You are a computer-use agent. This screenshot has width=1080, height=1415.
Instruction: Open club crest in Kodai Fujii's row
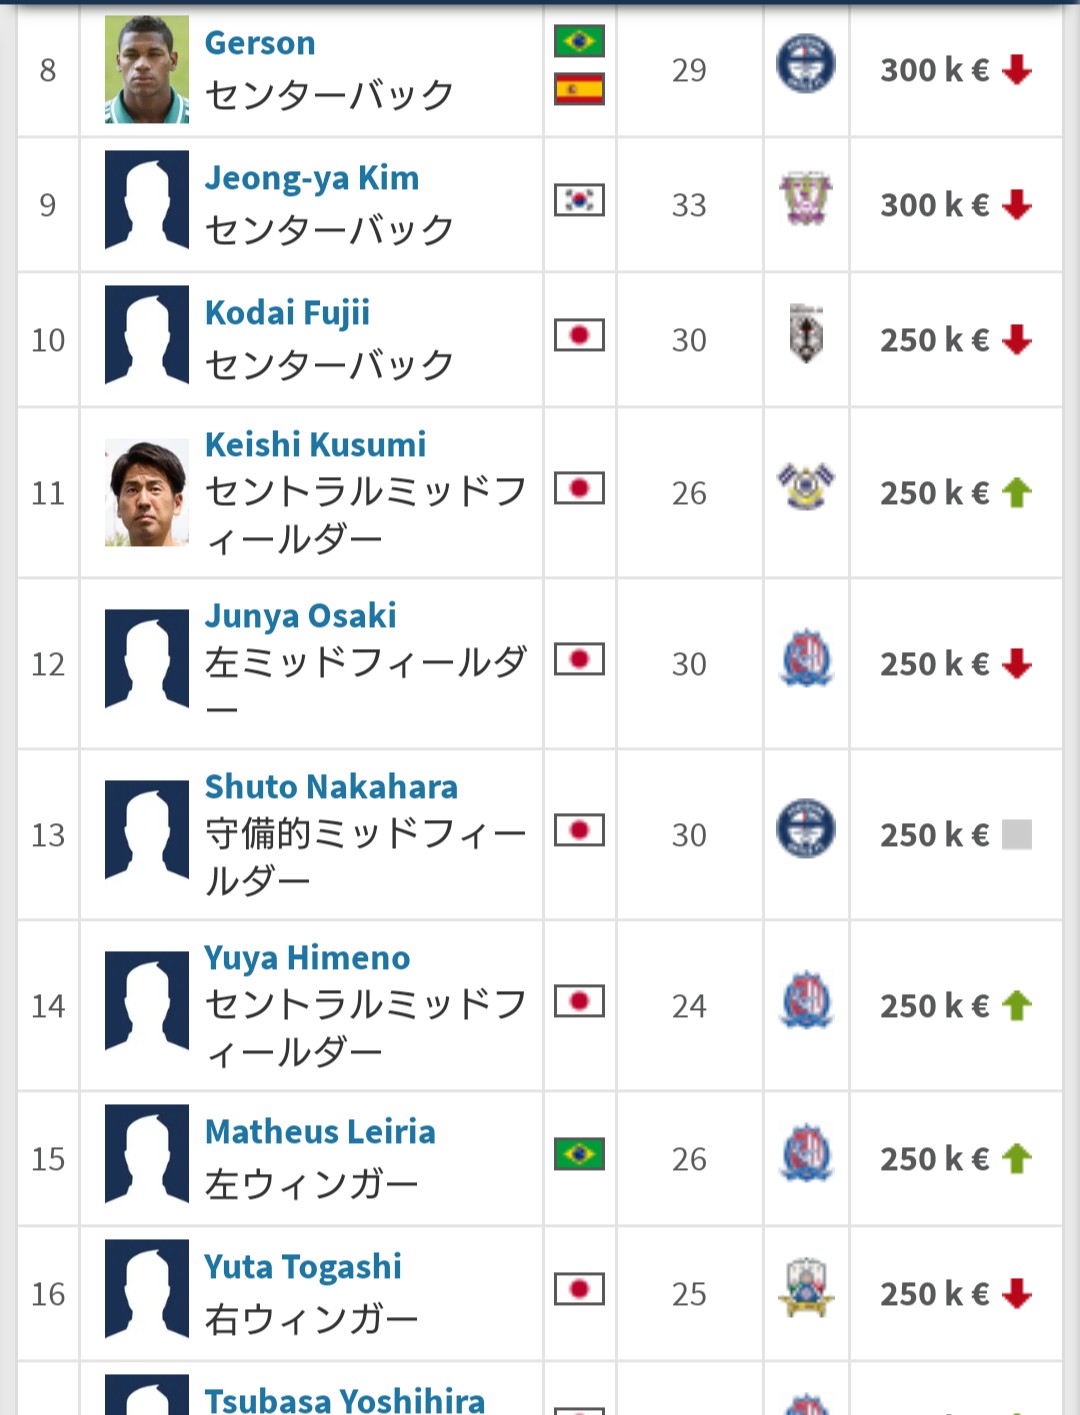tap(805, 333)
